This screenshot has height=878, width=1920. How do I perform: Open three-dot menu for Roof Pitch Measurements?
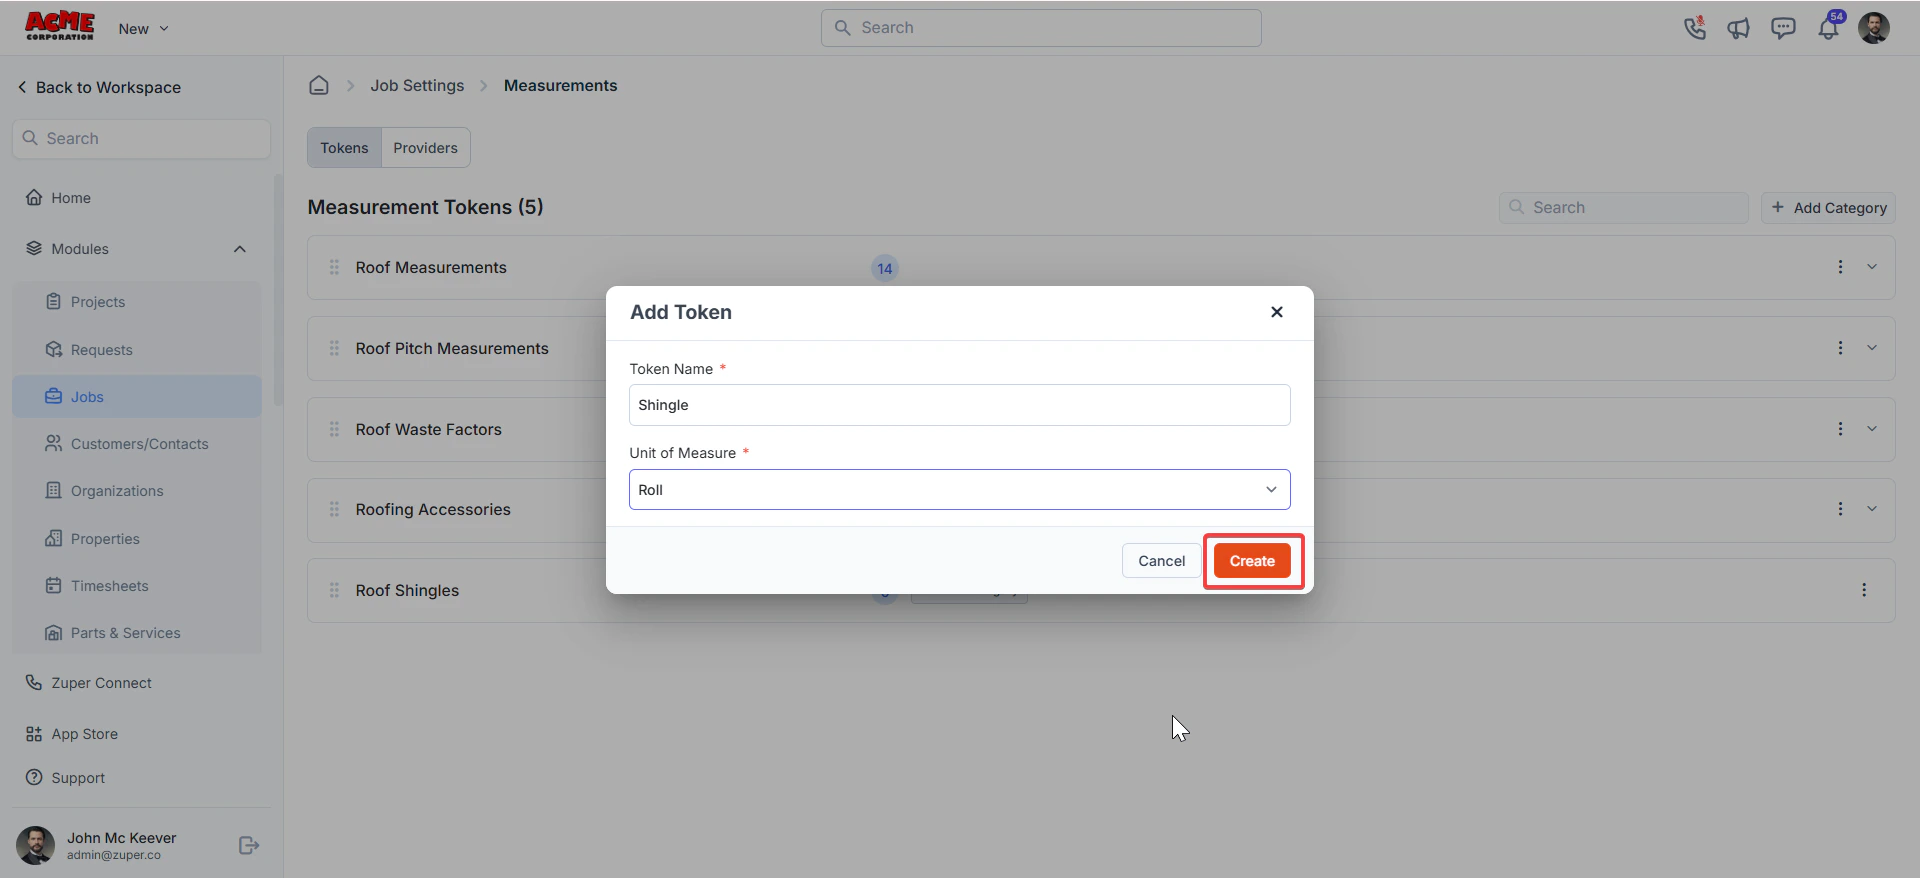1840,348
